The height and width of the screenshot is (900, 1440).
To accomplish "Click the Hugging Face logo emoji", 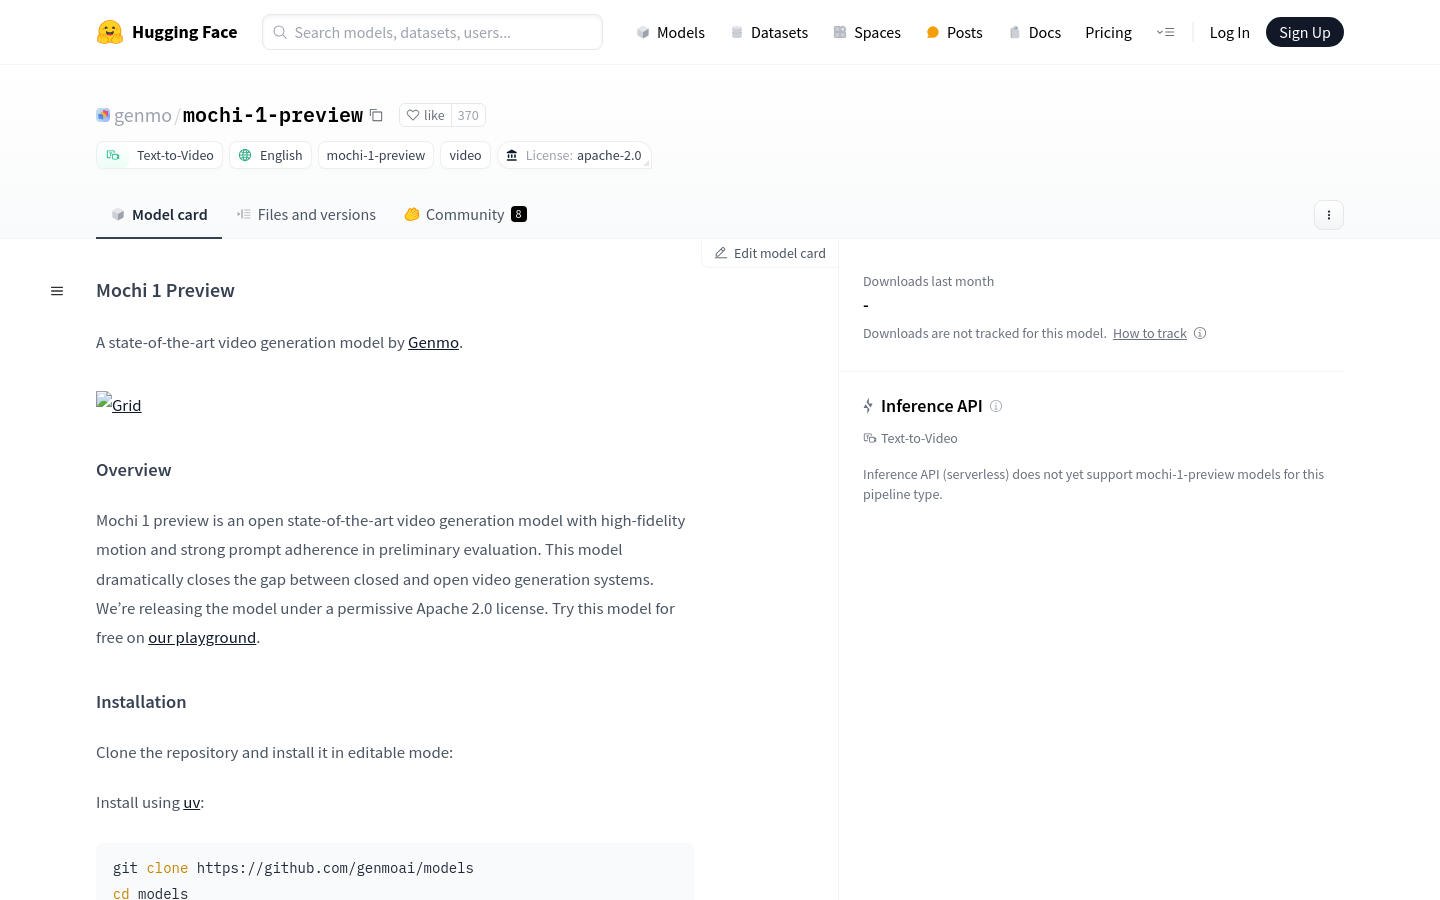I will (x=110, y=32).
